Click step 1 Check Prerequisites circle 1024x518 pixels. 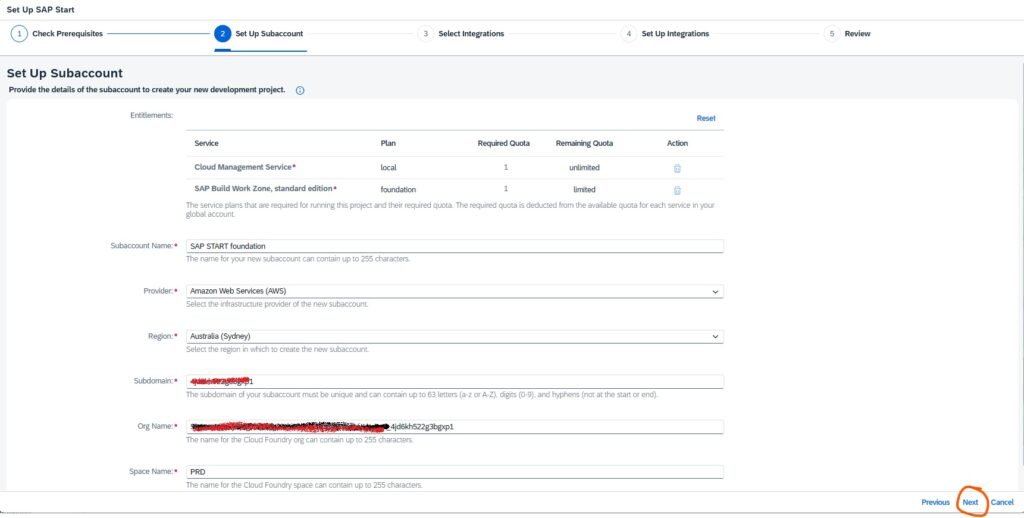click(x=18, y=33)
